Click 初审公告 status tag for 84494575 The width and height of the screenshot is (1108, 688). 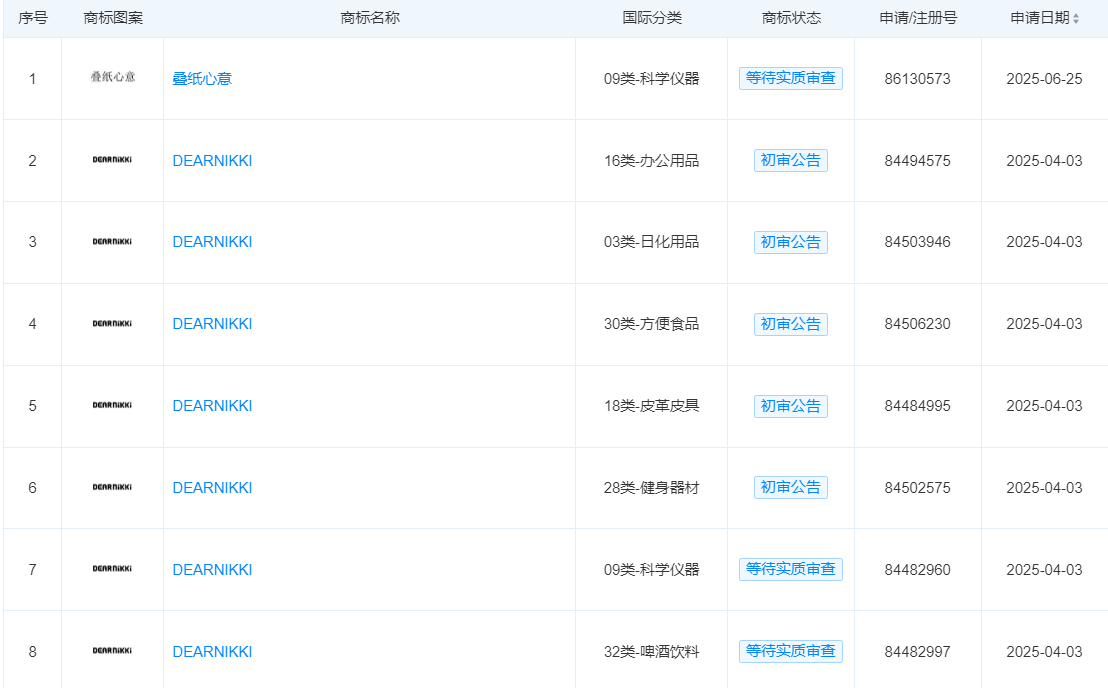tap(791, 160)
